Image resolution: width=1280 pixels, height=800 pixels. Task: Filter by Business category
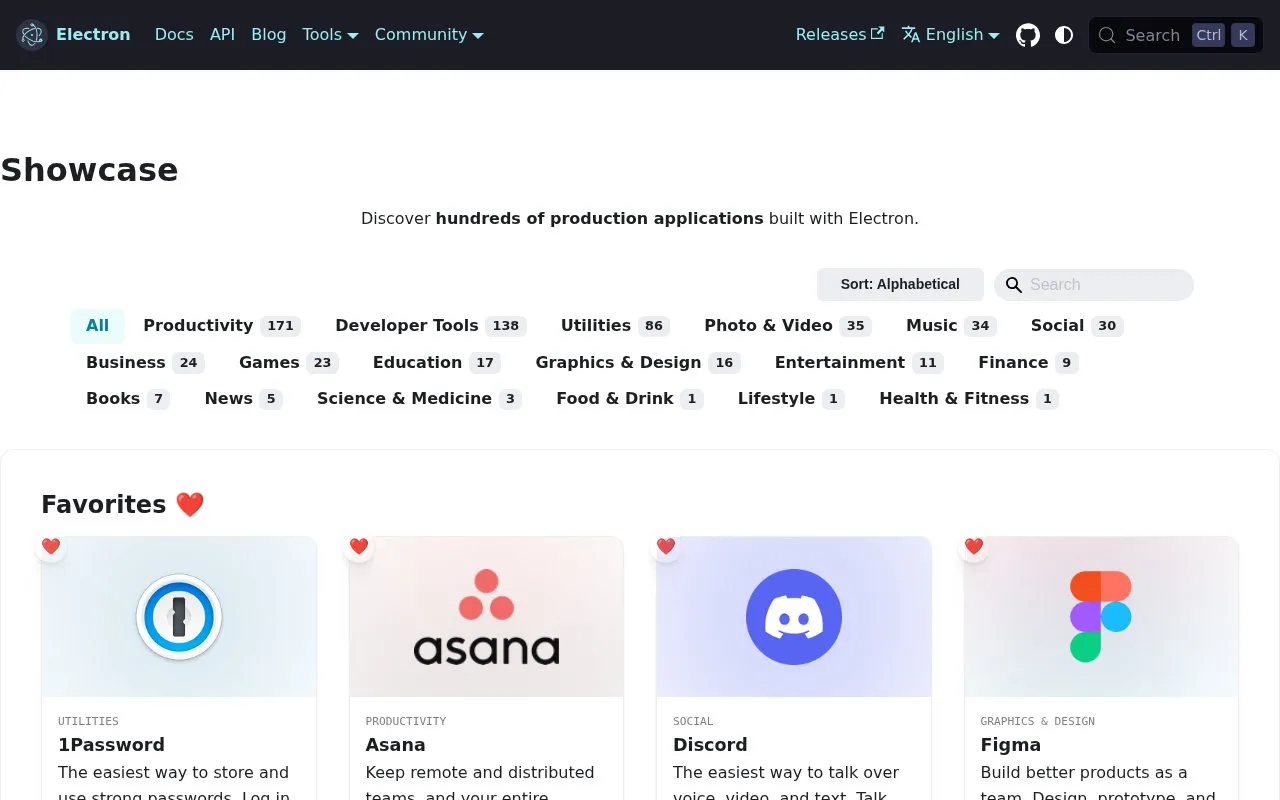click(x=145, y=363)
